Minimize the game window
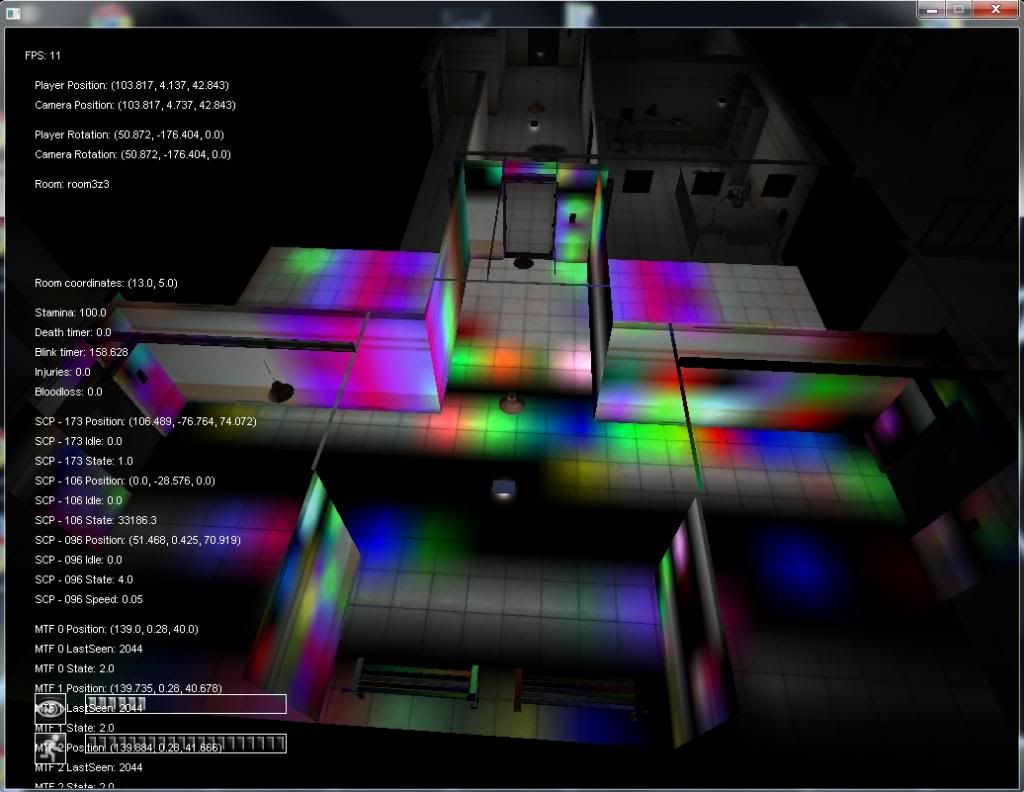 (932, 10)
